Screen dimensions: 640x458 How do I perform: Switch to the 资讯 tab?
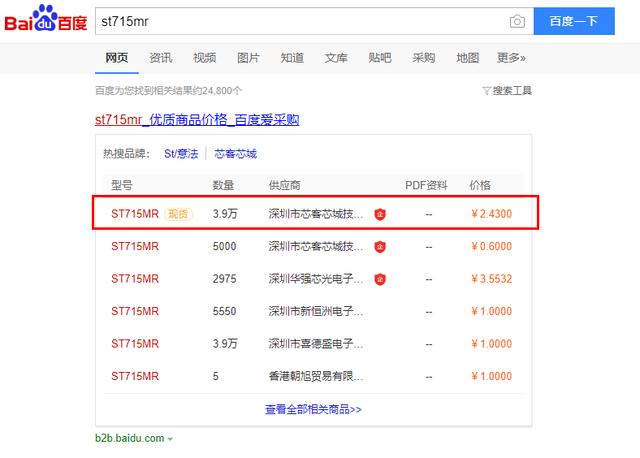161,58
